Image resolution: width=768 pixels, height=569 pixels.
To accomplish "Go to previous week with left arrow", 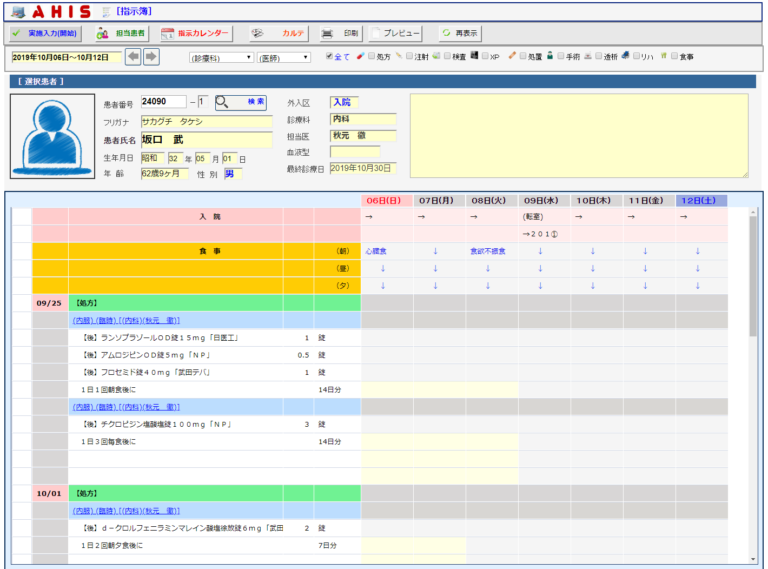I will point(133,57).
